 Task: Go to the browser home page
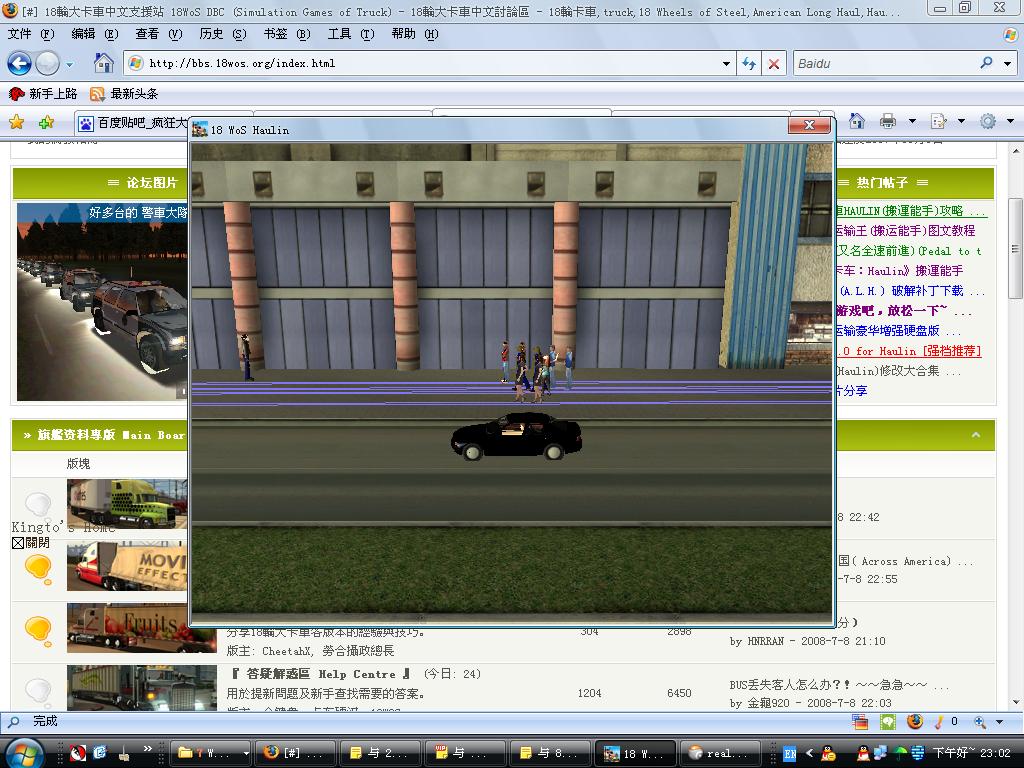(x=104, y=63)
